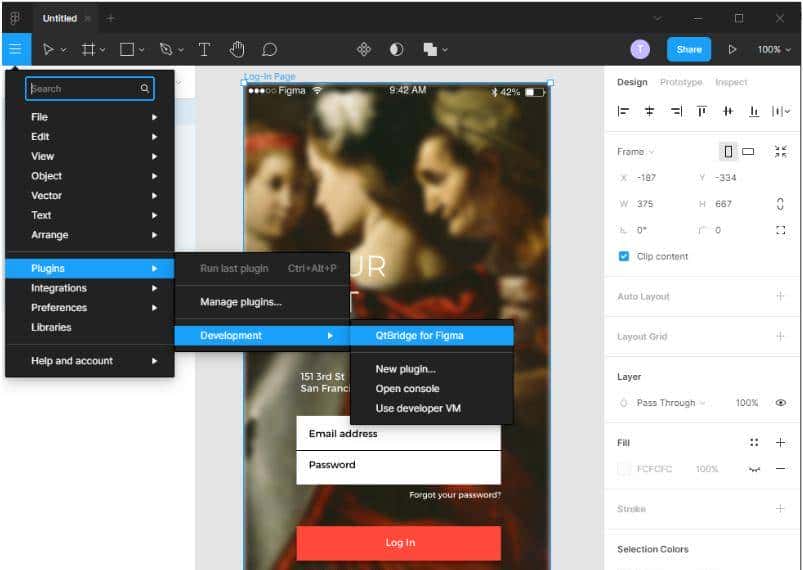Viewport: 803px width, 570px height.
Task: Click the Present play icon
Action: point(732,49)
